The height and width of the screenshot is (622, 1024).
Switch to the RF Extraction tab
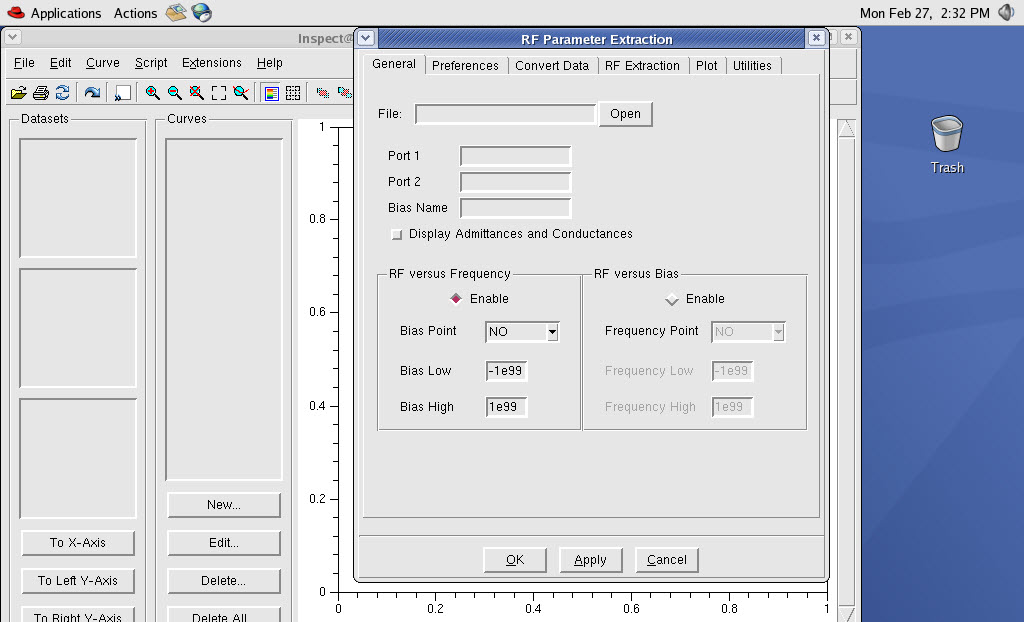click(642, 65)
